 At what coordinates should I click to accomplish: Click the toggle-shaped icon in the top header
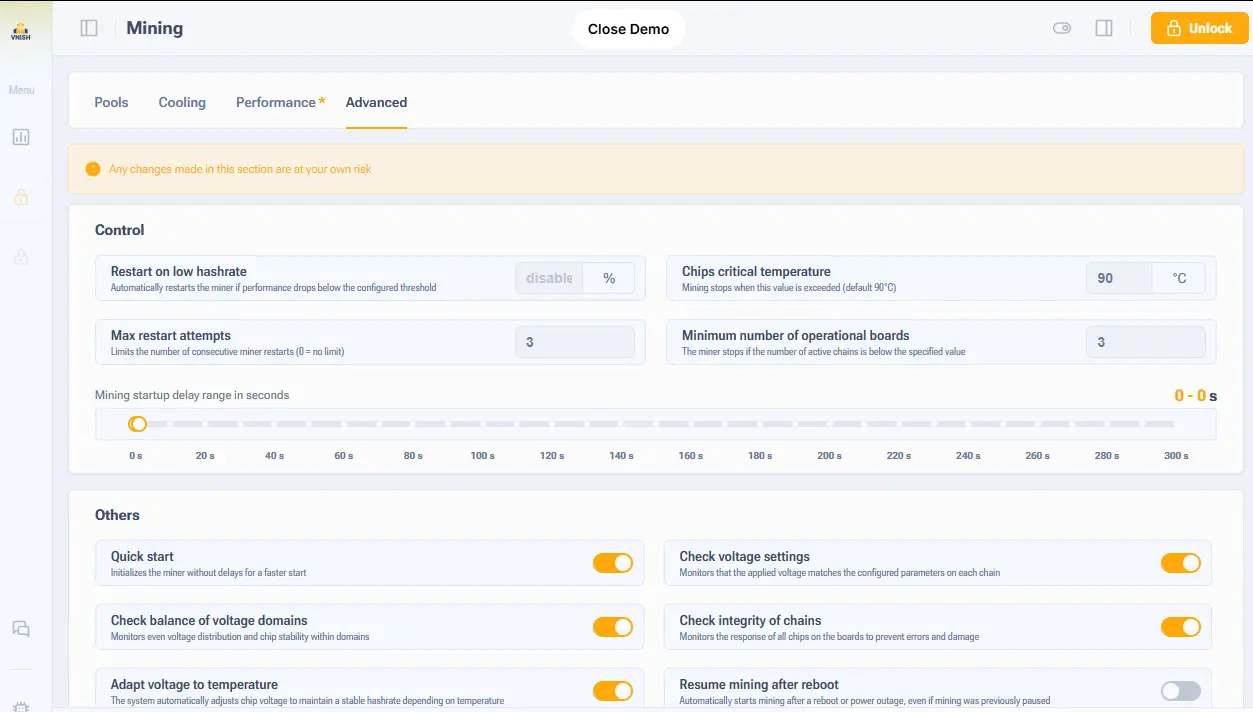(x=1062, y=28)
